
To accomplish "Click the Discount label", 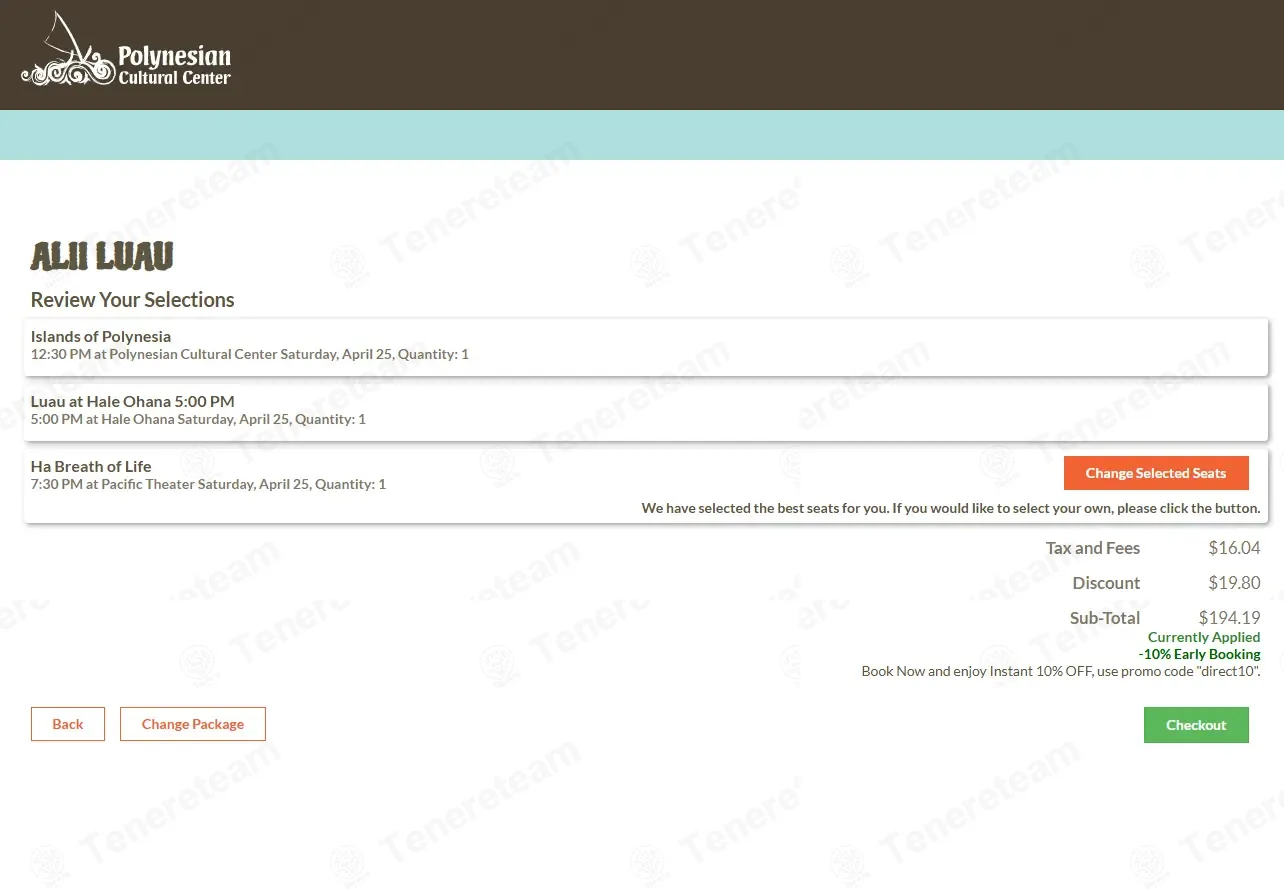I will pos(1106,583).
